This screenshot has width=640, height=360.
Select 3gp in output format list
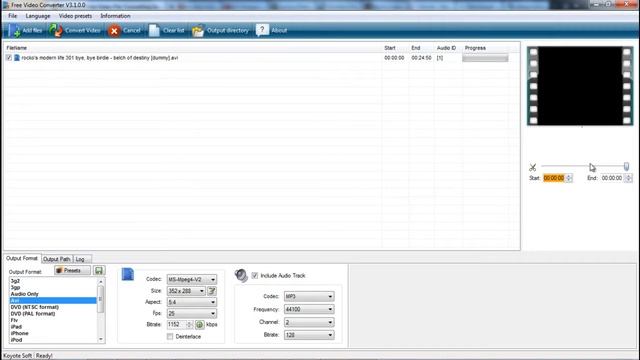(53, 287)
